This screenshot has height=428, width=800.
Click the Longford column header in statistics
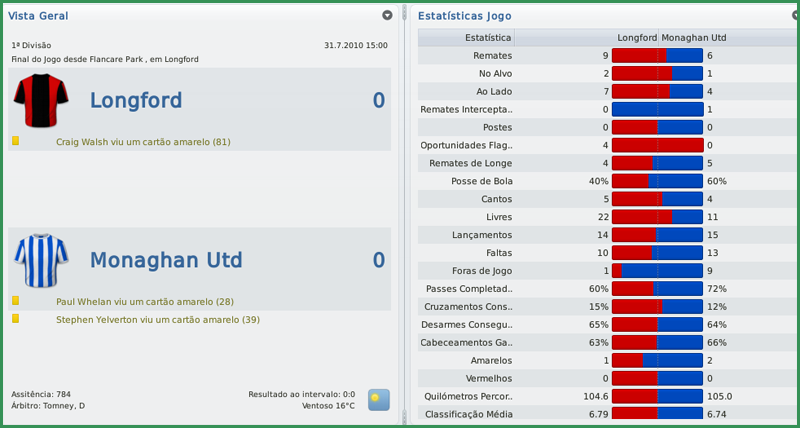tap(637, 38)
